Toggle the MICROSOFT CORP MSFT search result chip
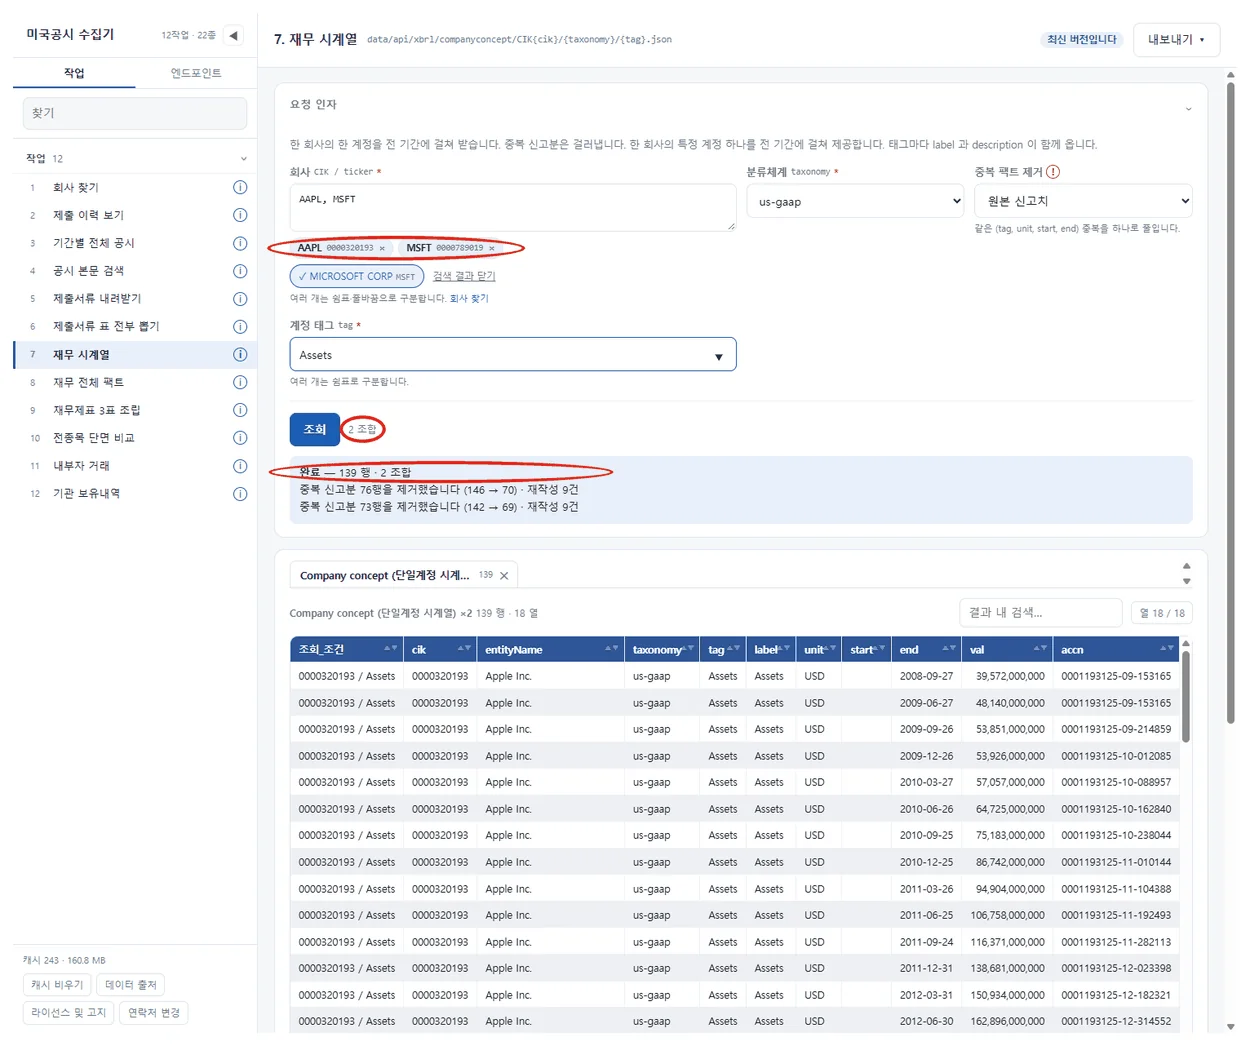Image resolution: width=1250 pixels, height=1046 pixels. click(357, 277)
